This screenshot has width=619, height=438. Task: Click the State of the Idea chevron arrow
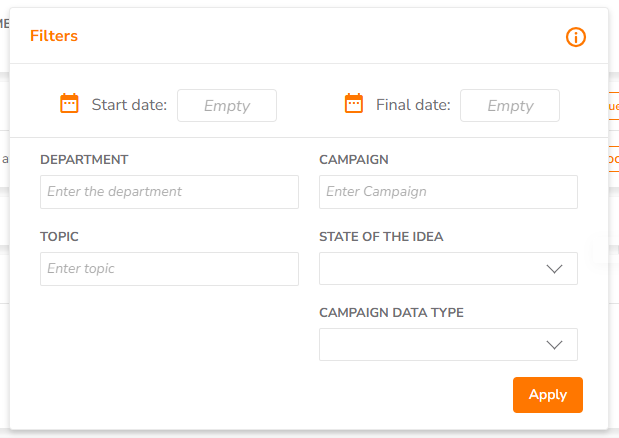pyautogui.click(x=554, y=269)
